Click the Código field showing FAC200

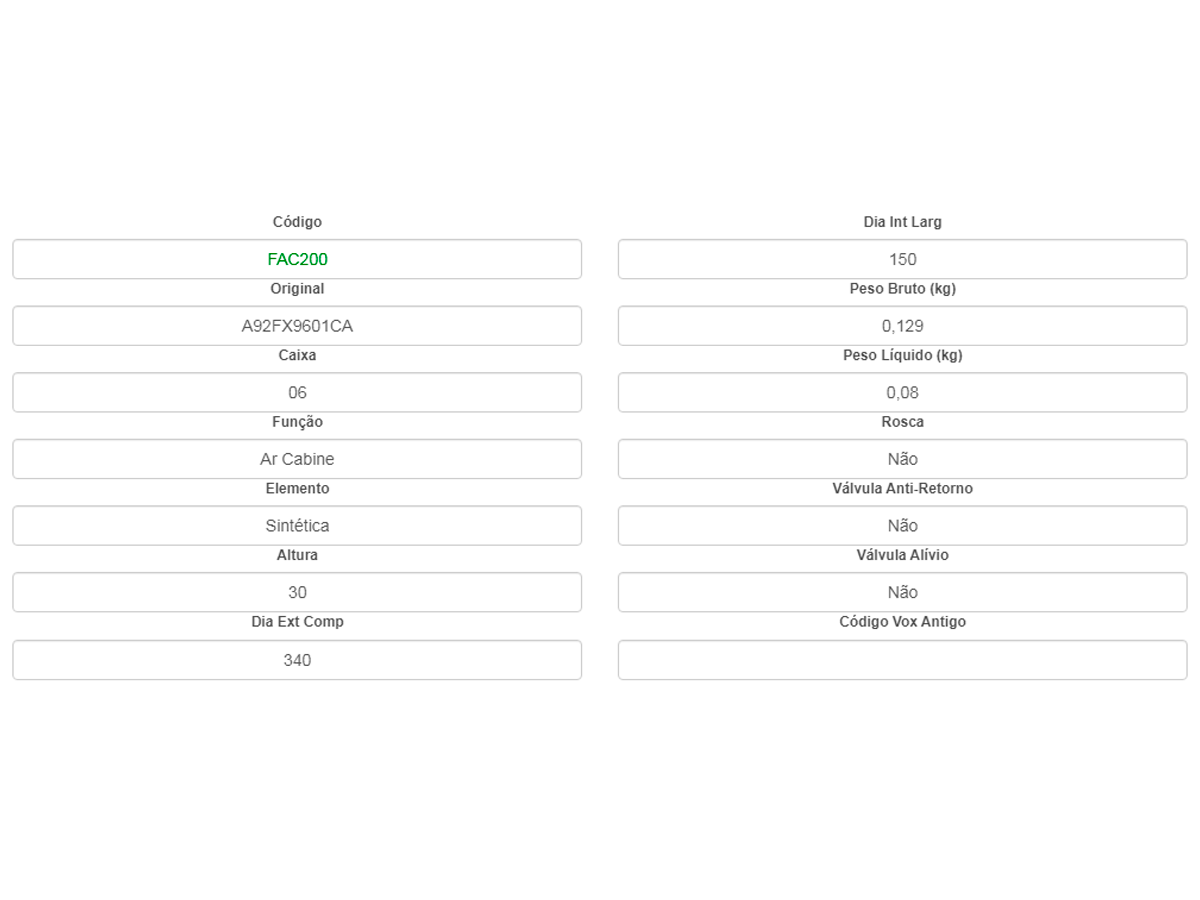point(297,259)
